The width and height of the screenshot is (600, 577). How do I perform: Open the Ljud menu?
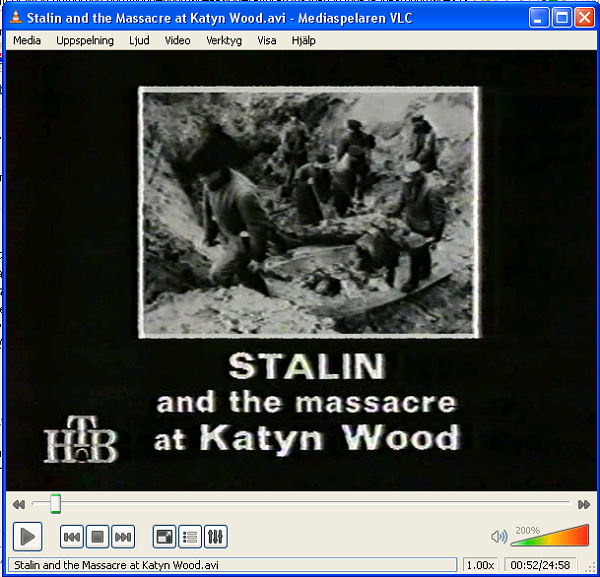pos(139,41)
